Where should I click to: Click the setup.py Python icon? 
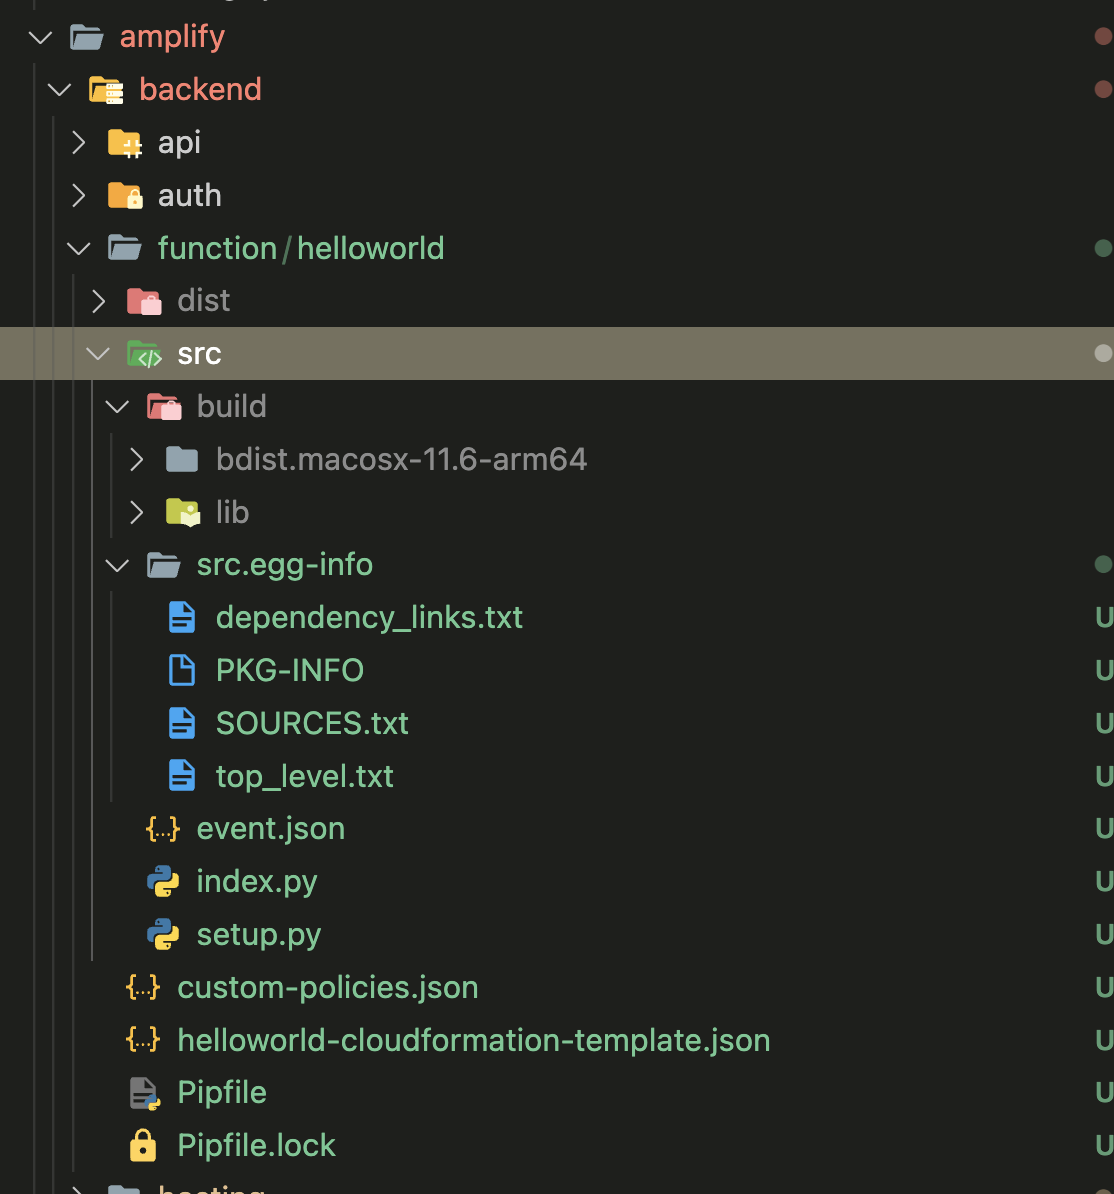163,934
